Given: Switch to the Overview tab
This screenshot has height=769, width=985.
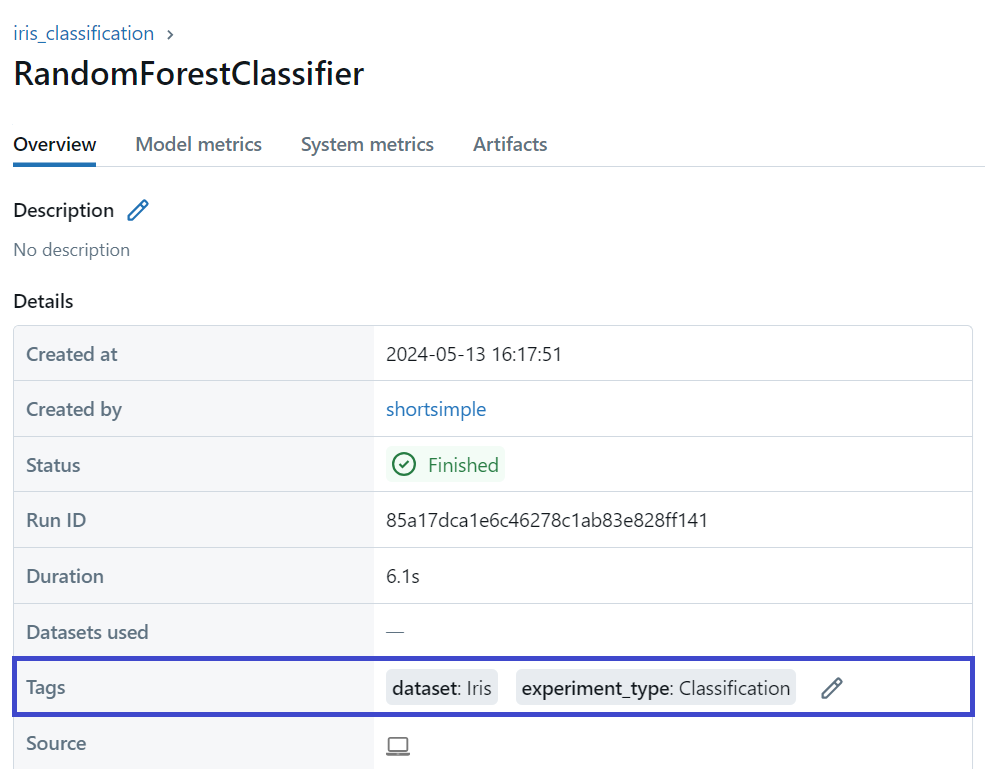Looking at the screenshot, I should (55, 144).
